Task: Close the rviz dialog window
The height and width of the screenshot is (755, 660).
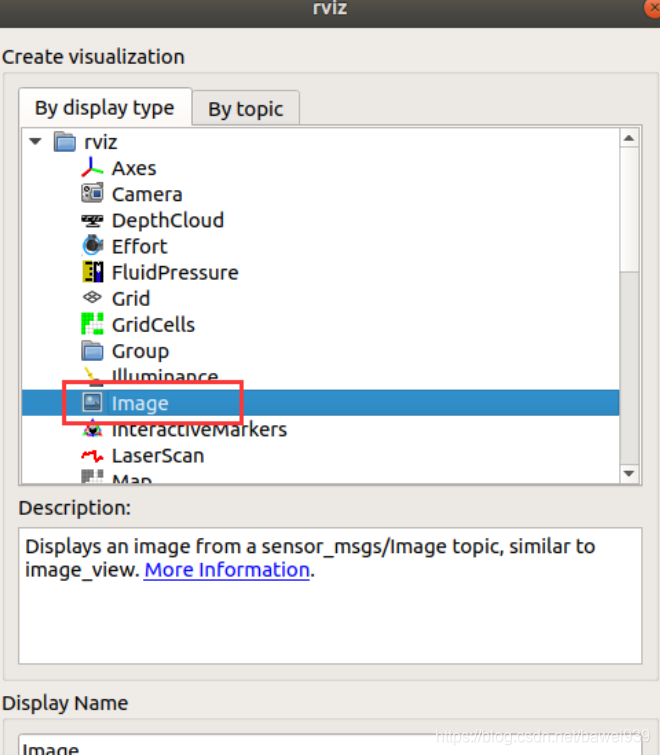Action: [x=653, y=8]
